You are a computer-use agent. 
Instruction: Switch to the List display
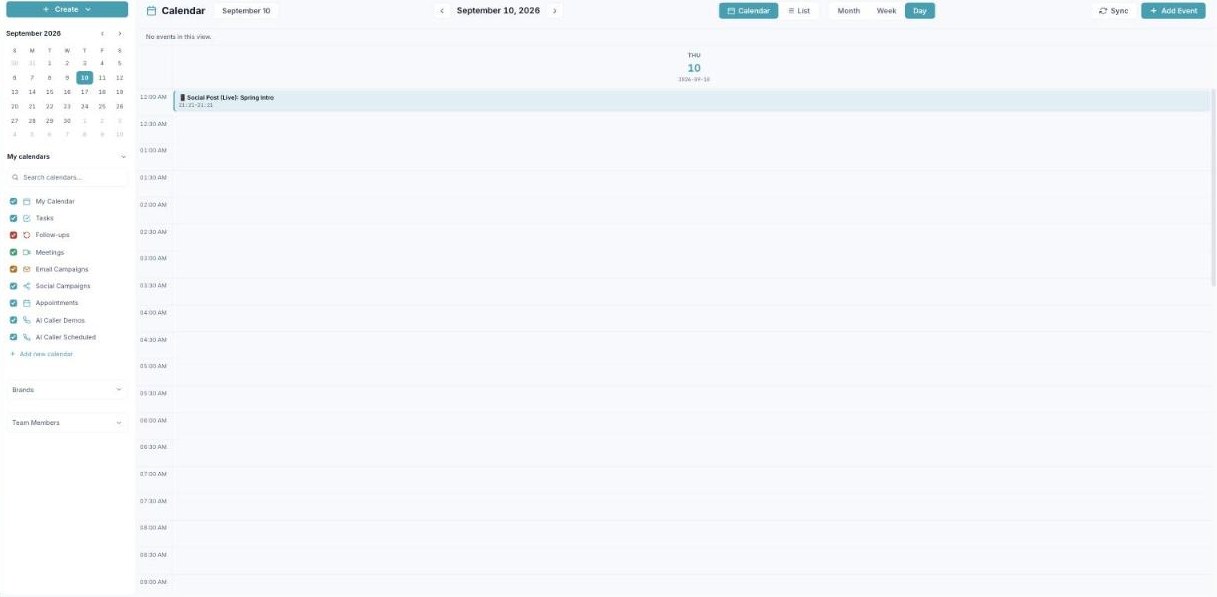pos(799,11)
